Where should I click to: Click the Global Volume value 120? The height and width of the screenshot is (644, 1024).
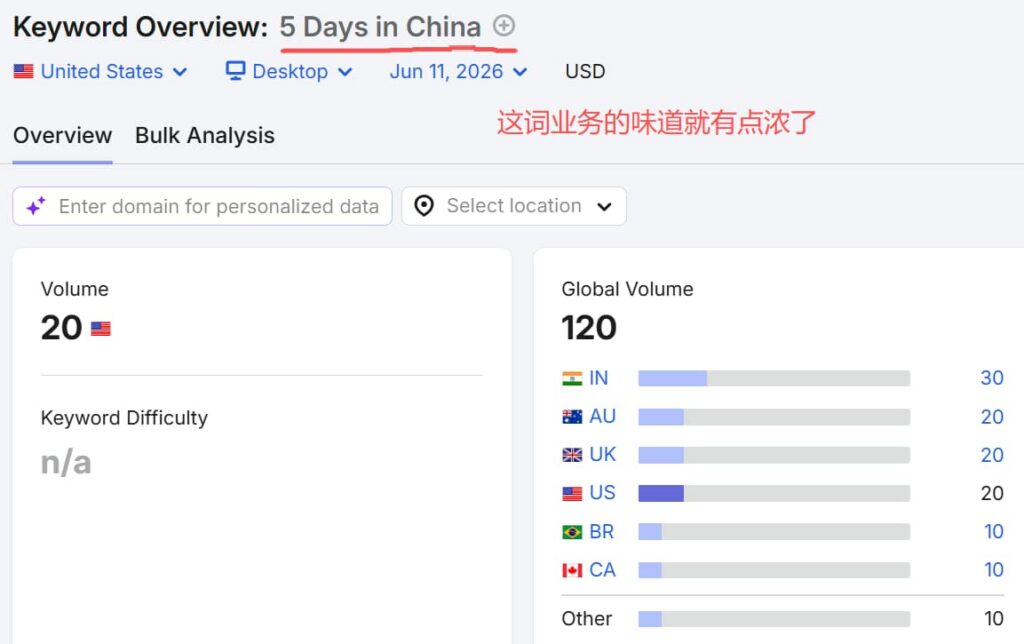tap(589, 328)
